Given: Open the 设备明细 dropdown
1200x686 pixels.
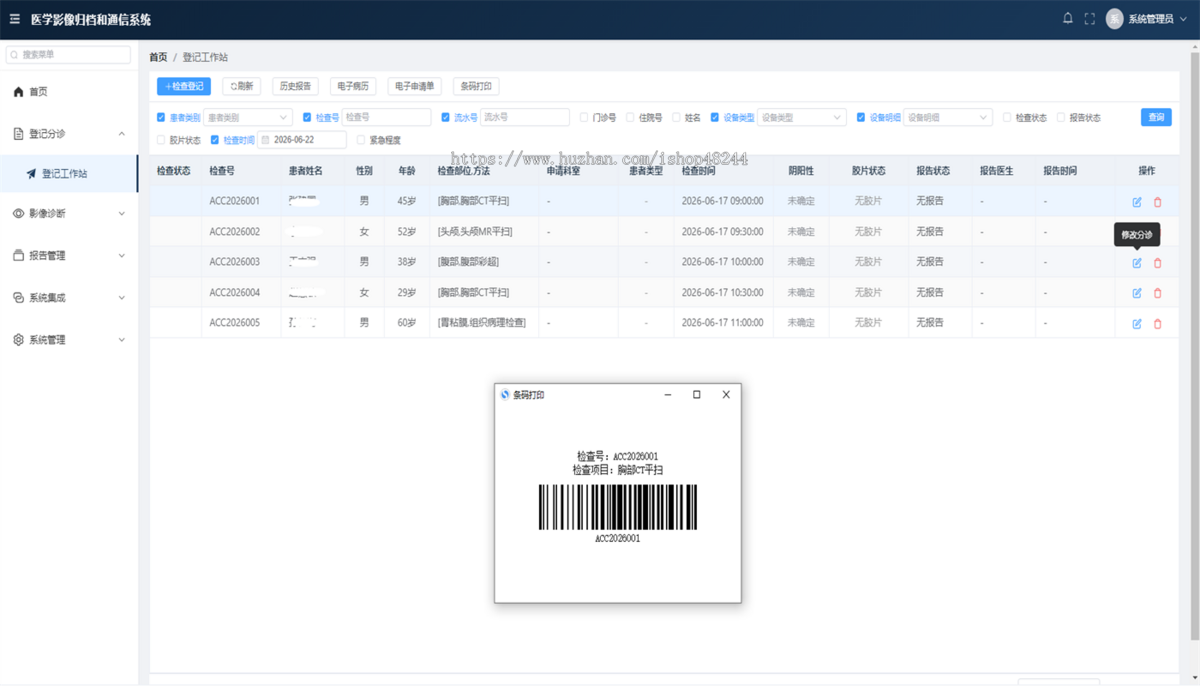Looking at the screenshot, I should coord(948,118).
